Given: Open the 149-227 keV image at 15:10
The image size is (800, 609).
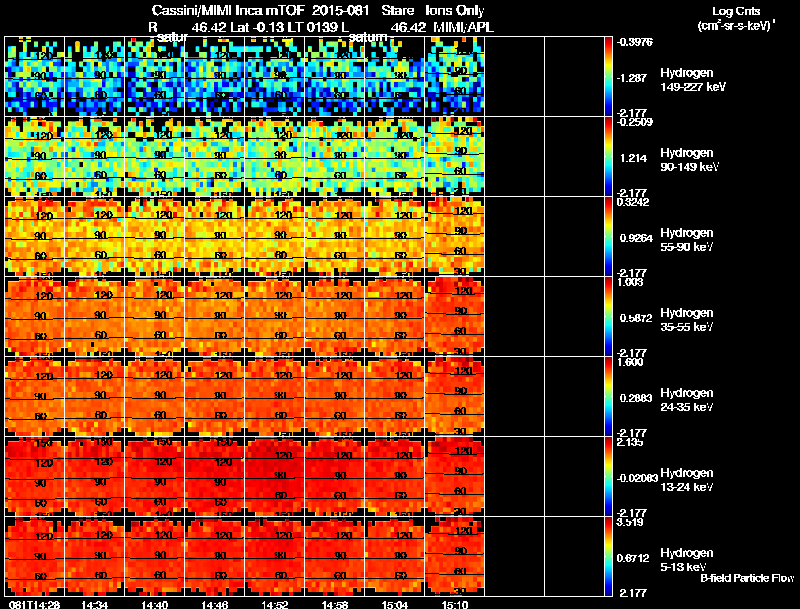Looking at the screenshot, I should (x=455, y=77).
